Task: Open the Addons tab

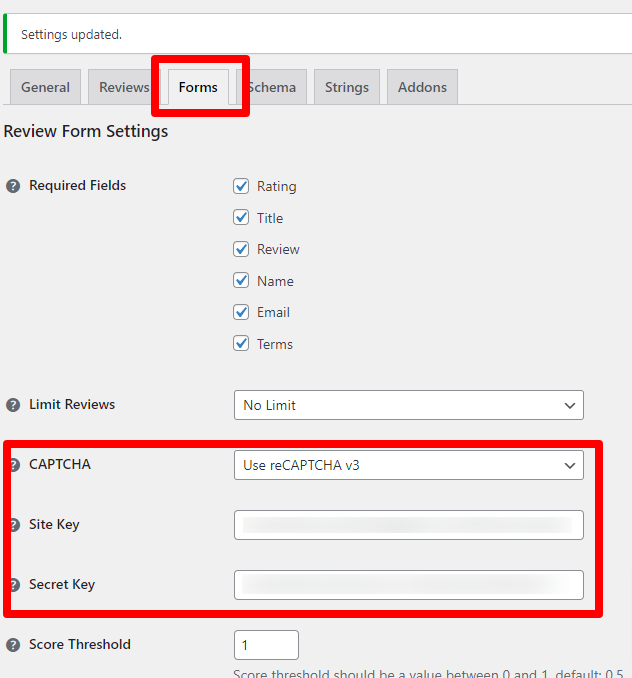Action: pyautogui.click(x=422, y=87)
